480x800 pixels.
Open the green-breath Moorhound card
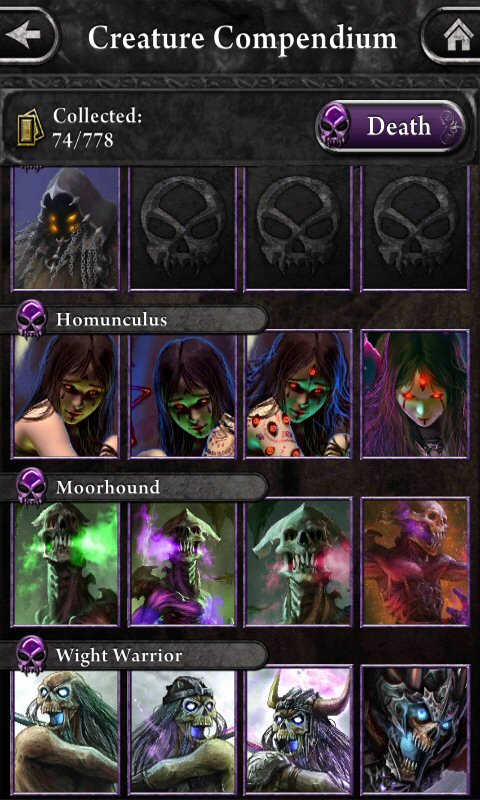pyautogui.click(x=65, y=563)
